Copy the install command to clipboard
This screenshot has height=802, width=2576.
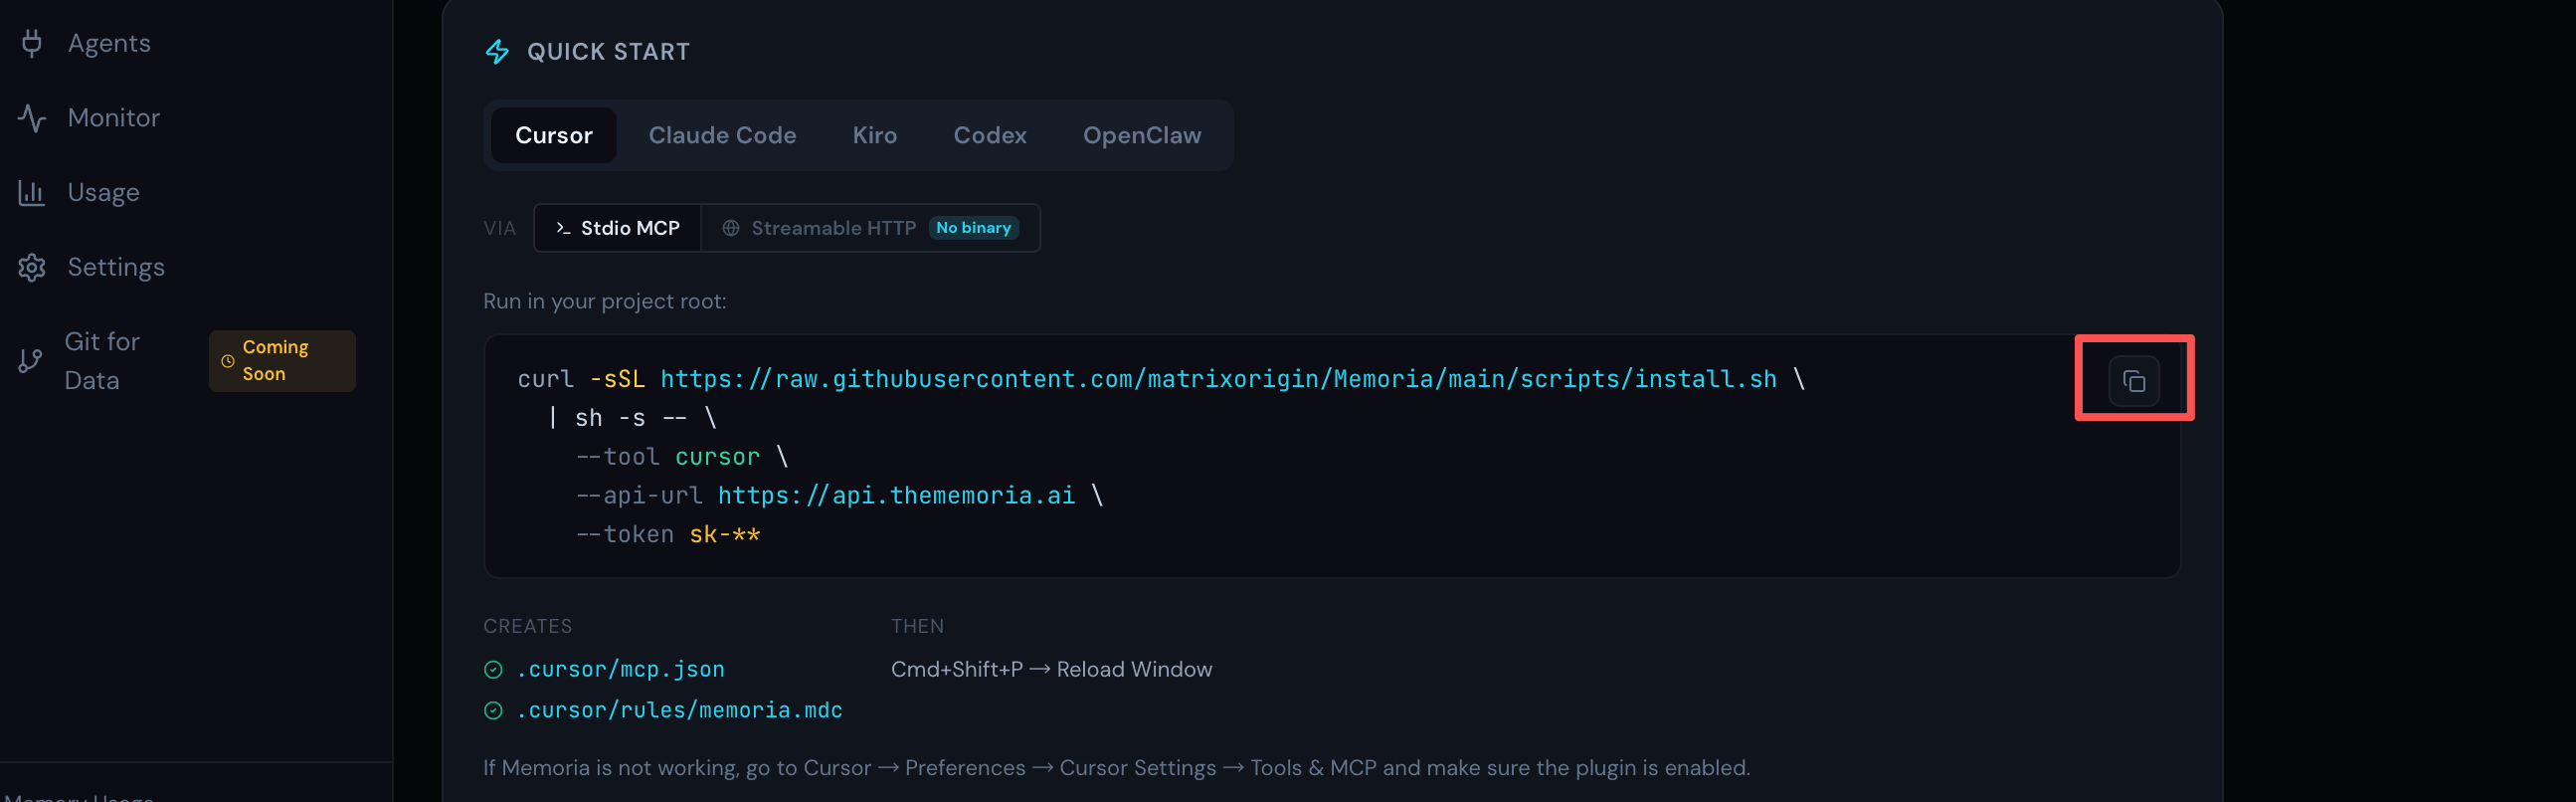pyautogui.click(x=2133, y=381)
